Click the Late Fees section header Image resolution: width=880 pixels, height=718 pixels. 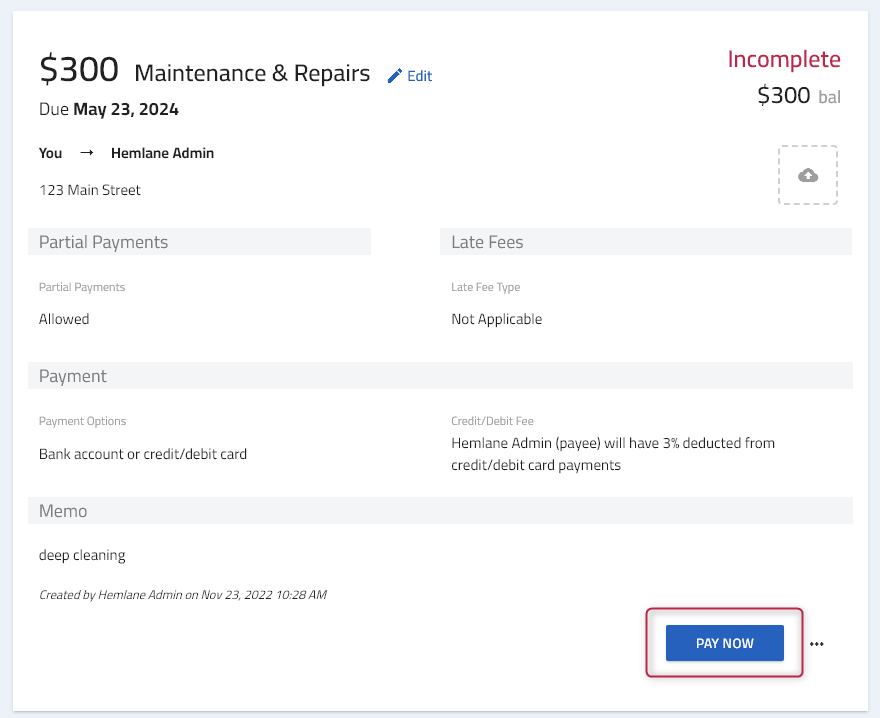(x=646, y=242)
